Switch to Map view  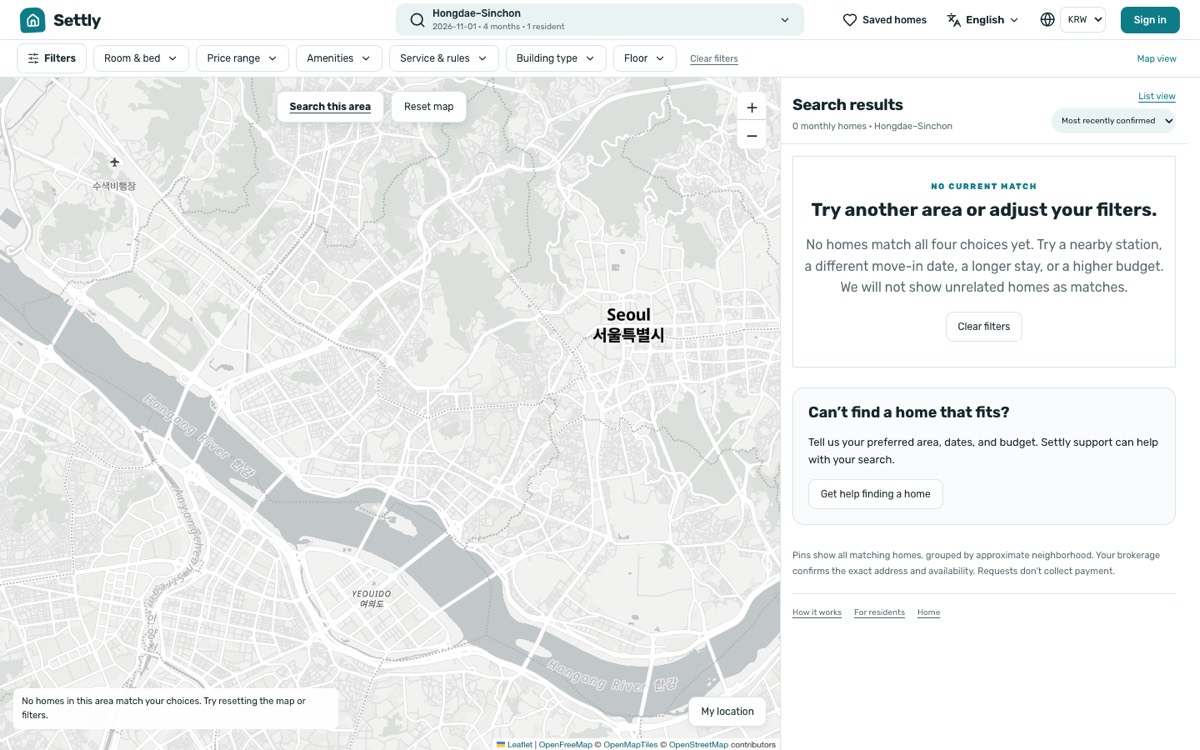tap(1156, 59)
